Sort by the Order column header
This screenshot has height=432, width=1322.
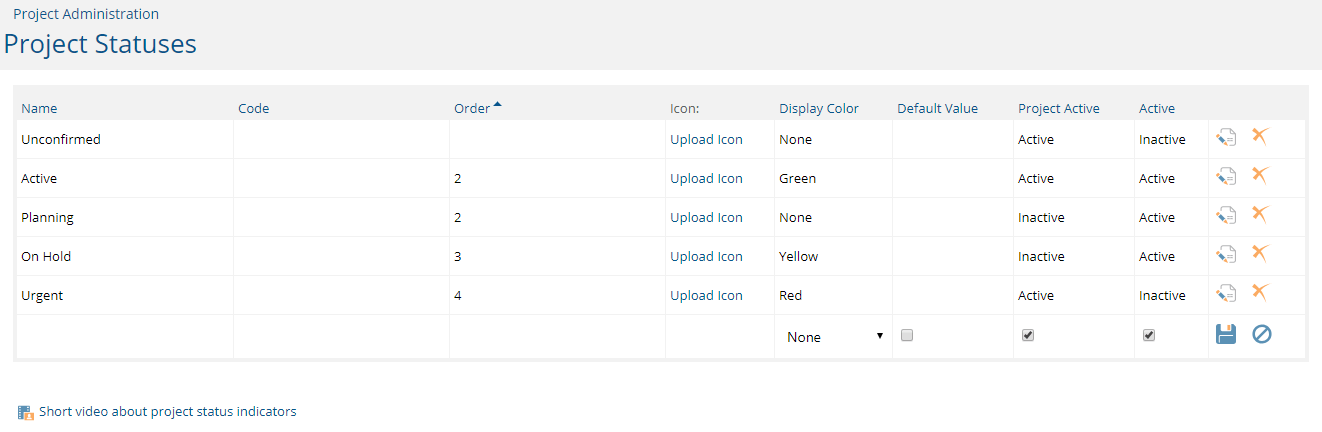472,108
